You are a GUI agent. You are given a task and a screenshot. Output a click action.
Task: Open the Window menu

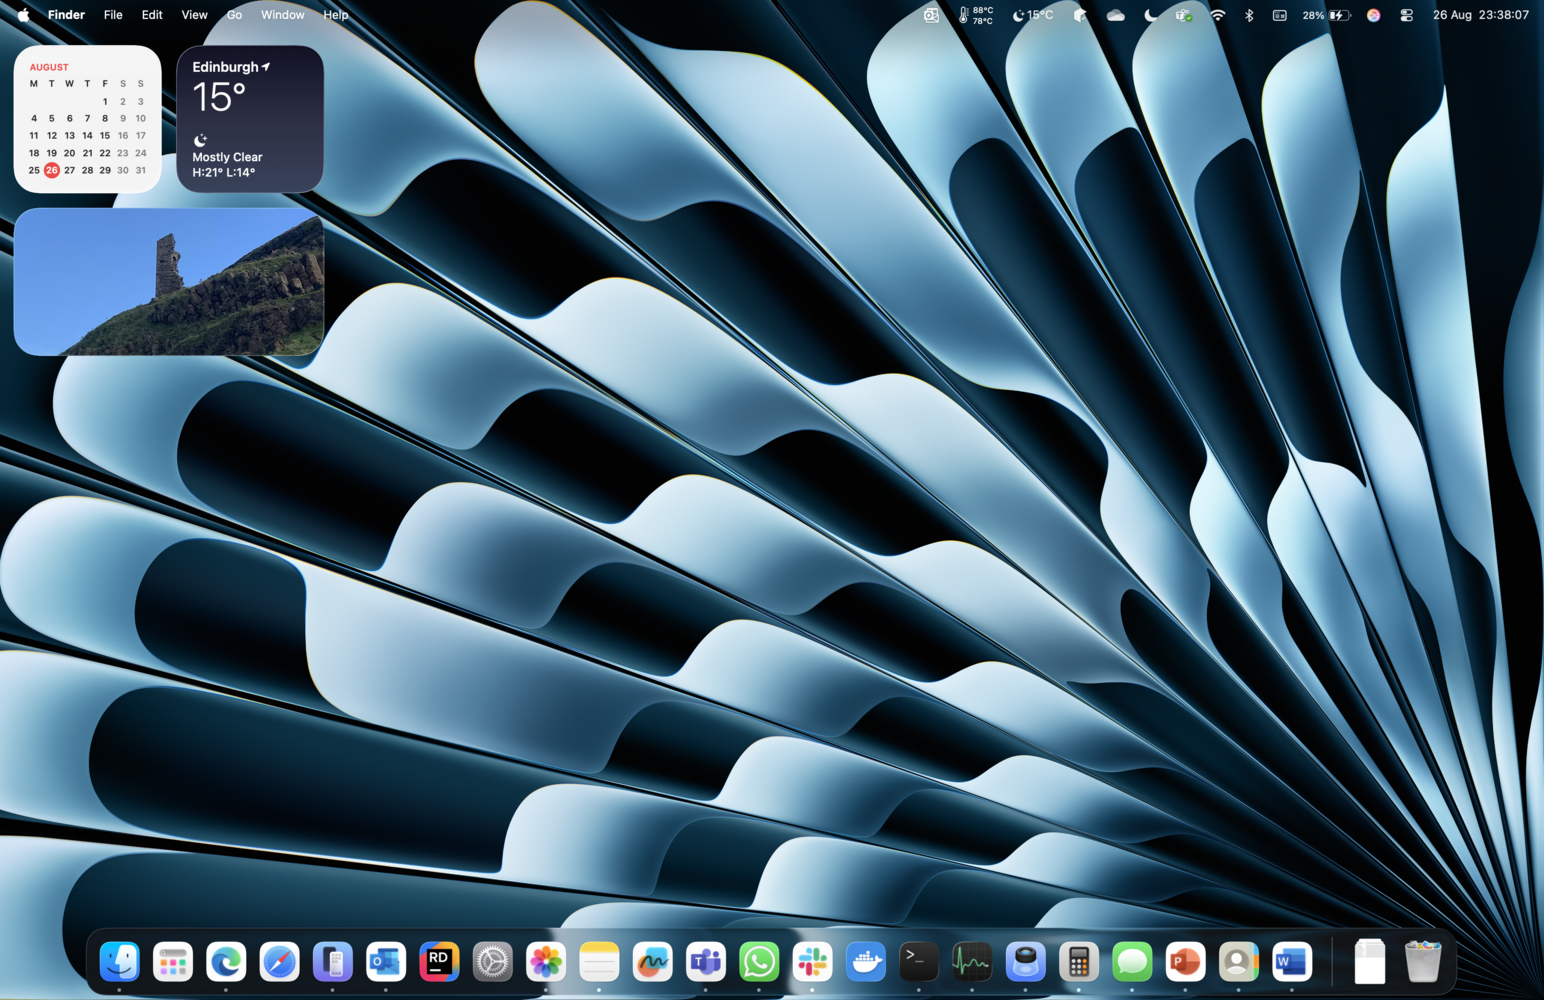coord(283,15)
